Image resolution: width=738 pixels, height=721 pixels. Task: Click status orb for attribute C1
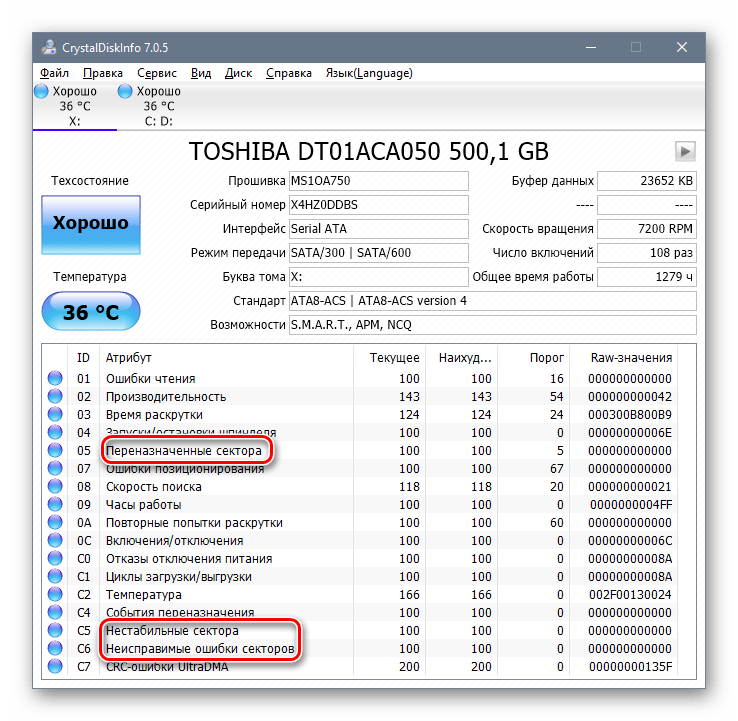[55, 576]
